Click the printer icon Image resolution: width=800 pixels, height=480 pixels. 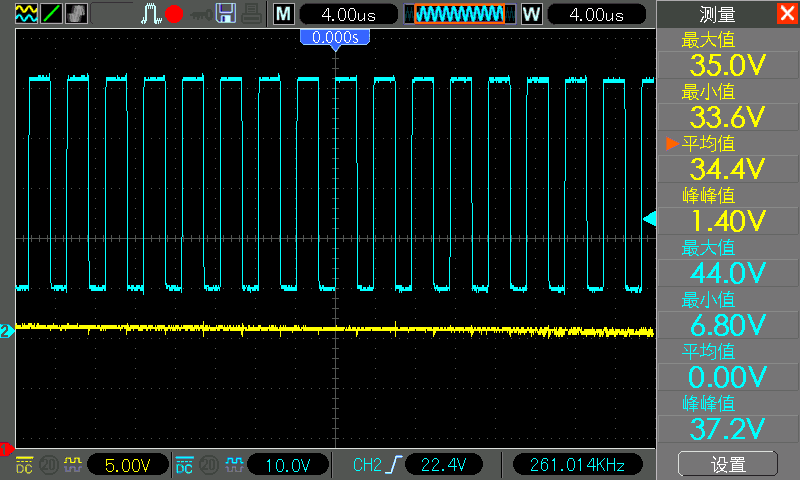252,14
